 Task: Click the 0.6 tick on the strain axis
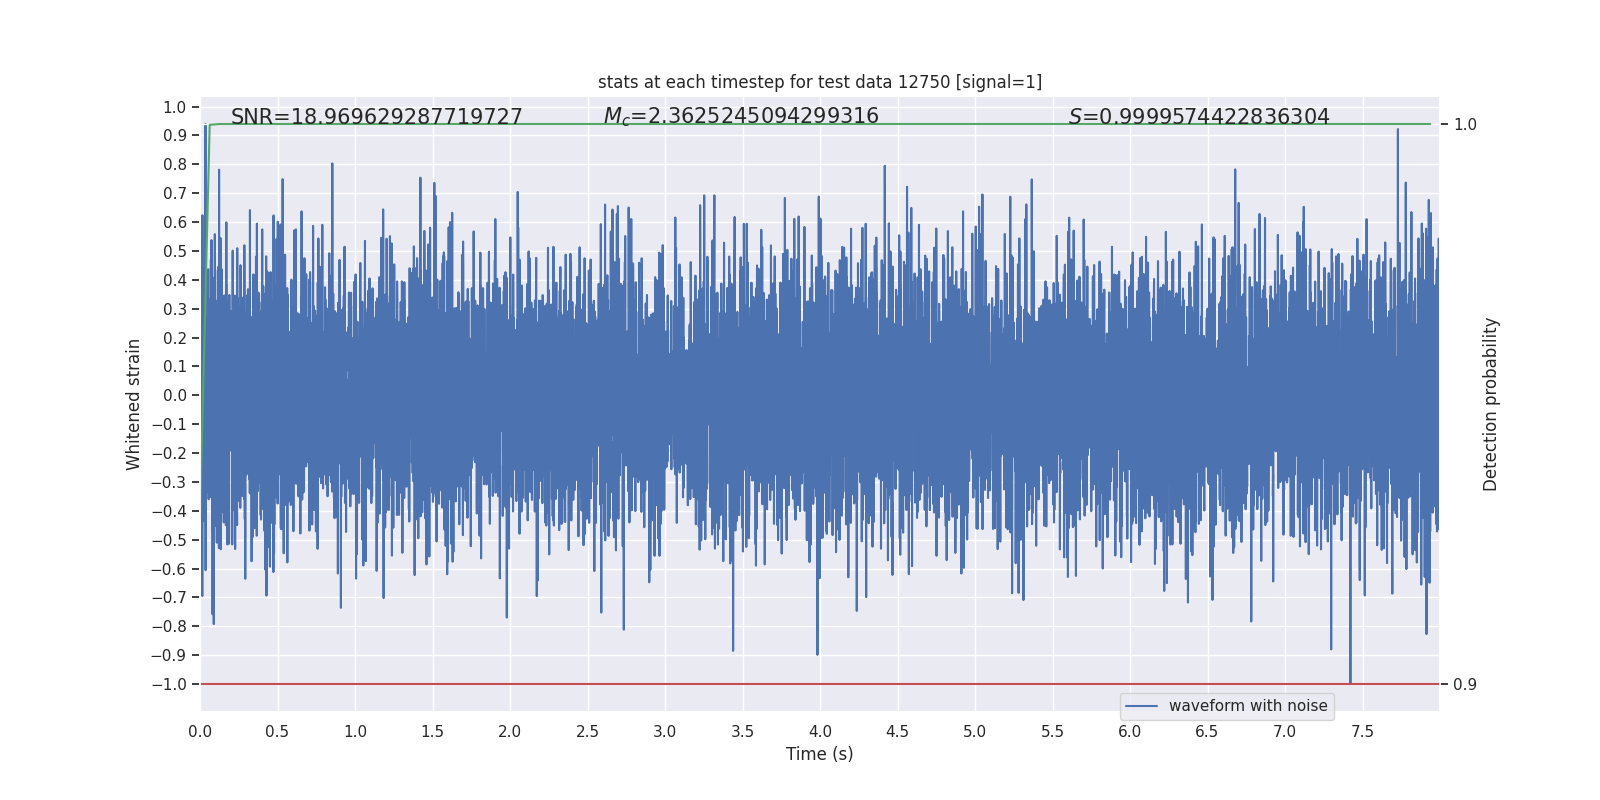175,223
